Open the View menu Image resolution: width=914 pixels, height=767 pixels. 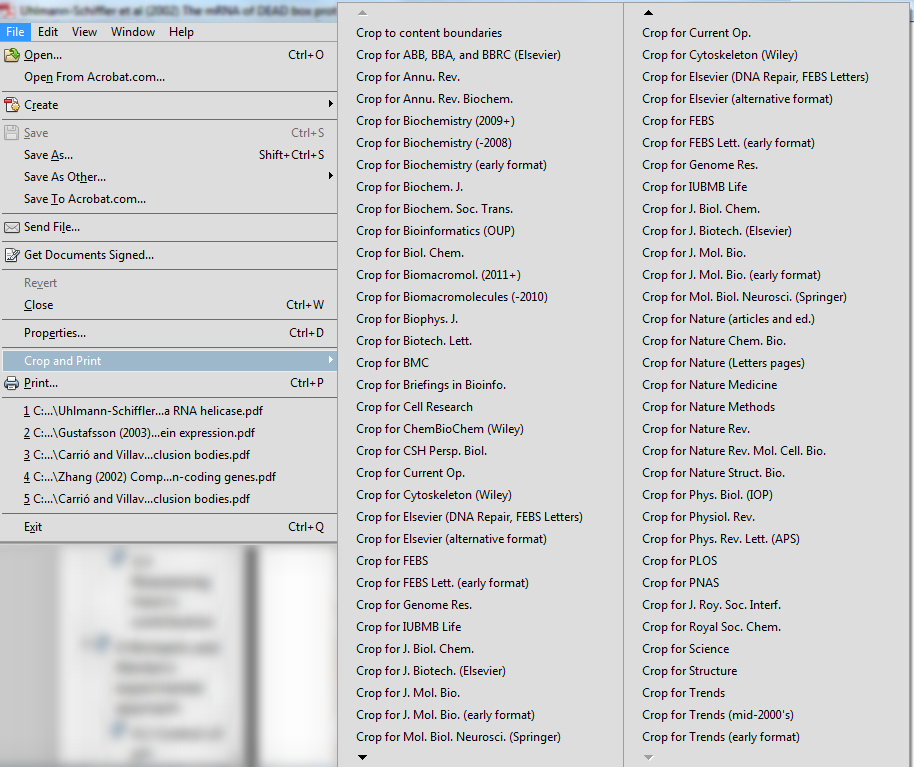(85, 31)
